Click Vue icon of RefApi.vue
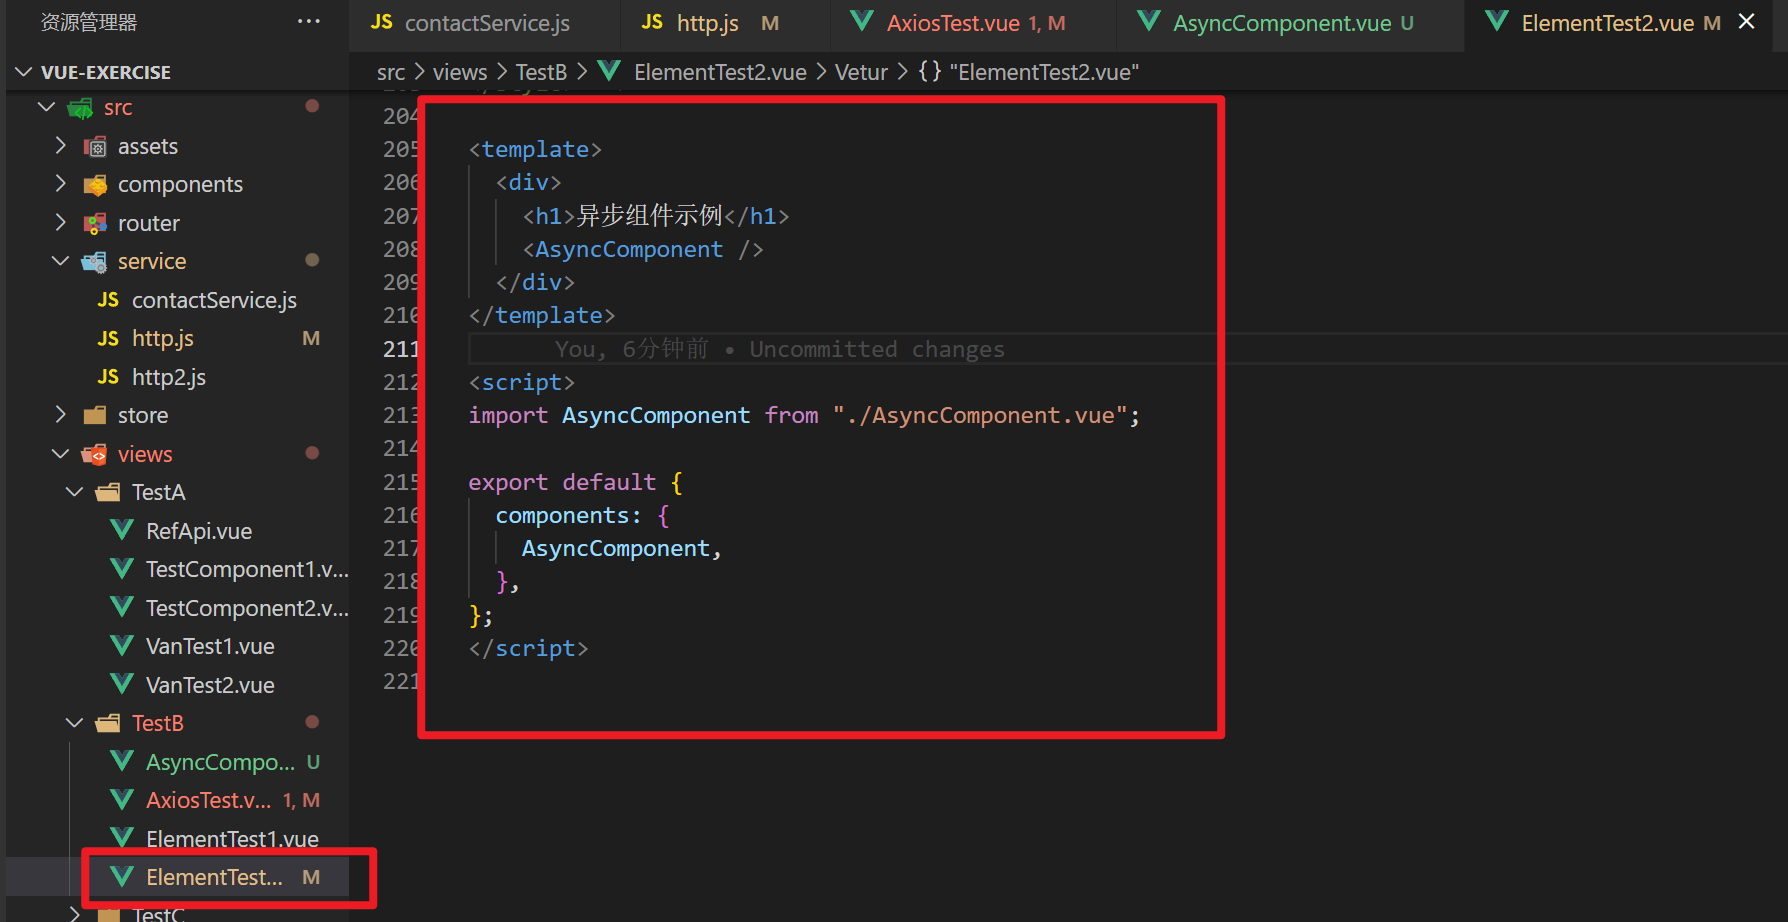1788x922 pixels. (122, 531)
